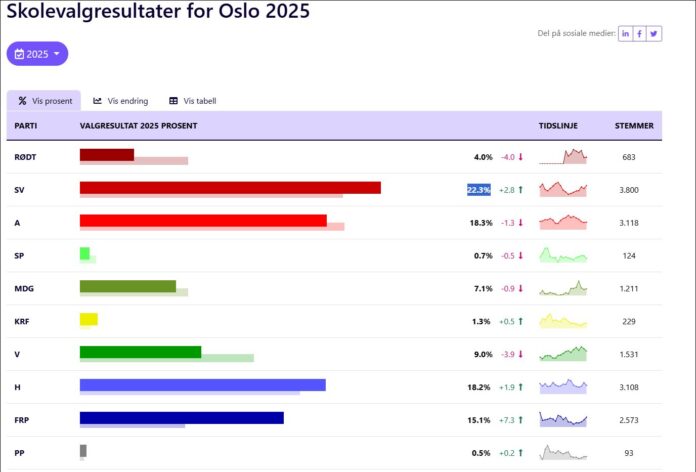Screen dimensions: 696x472
Task: Click the green up arrow beside FRP +7.3
Action: click(521, 420)
